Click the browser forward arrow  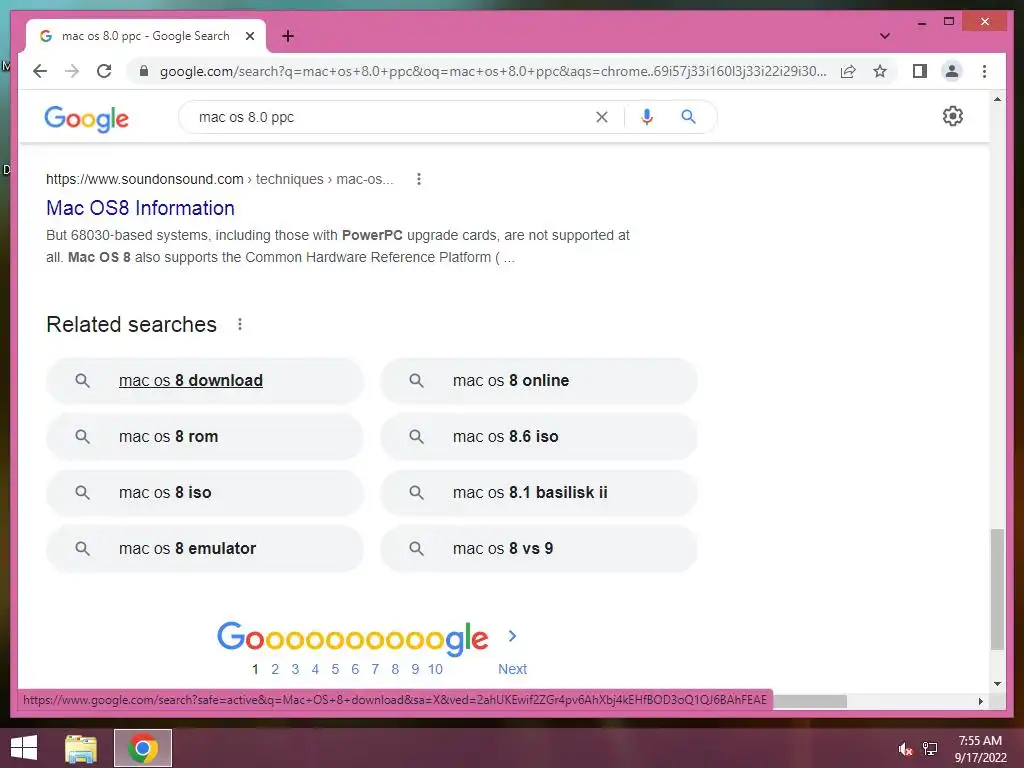72,71
